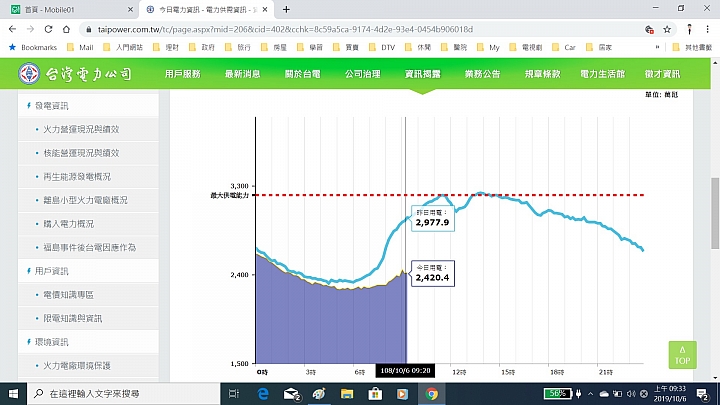
Task: Open Microsoft Store on taskbar
Action: (375, 394)
